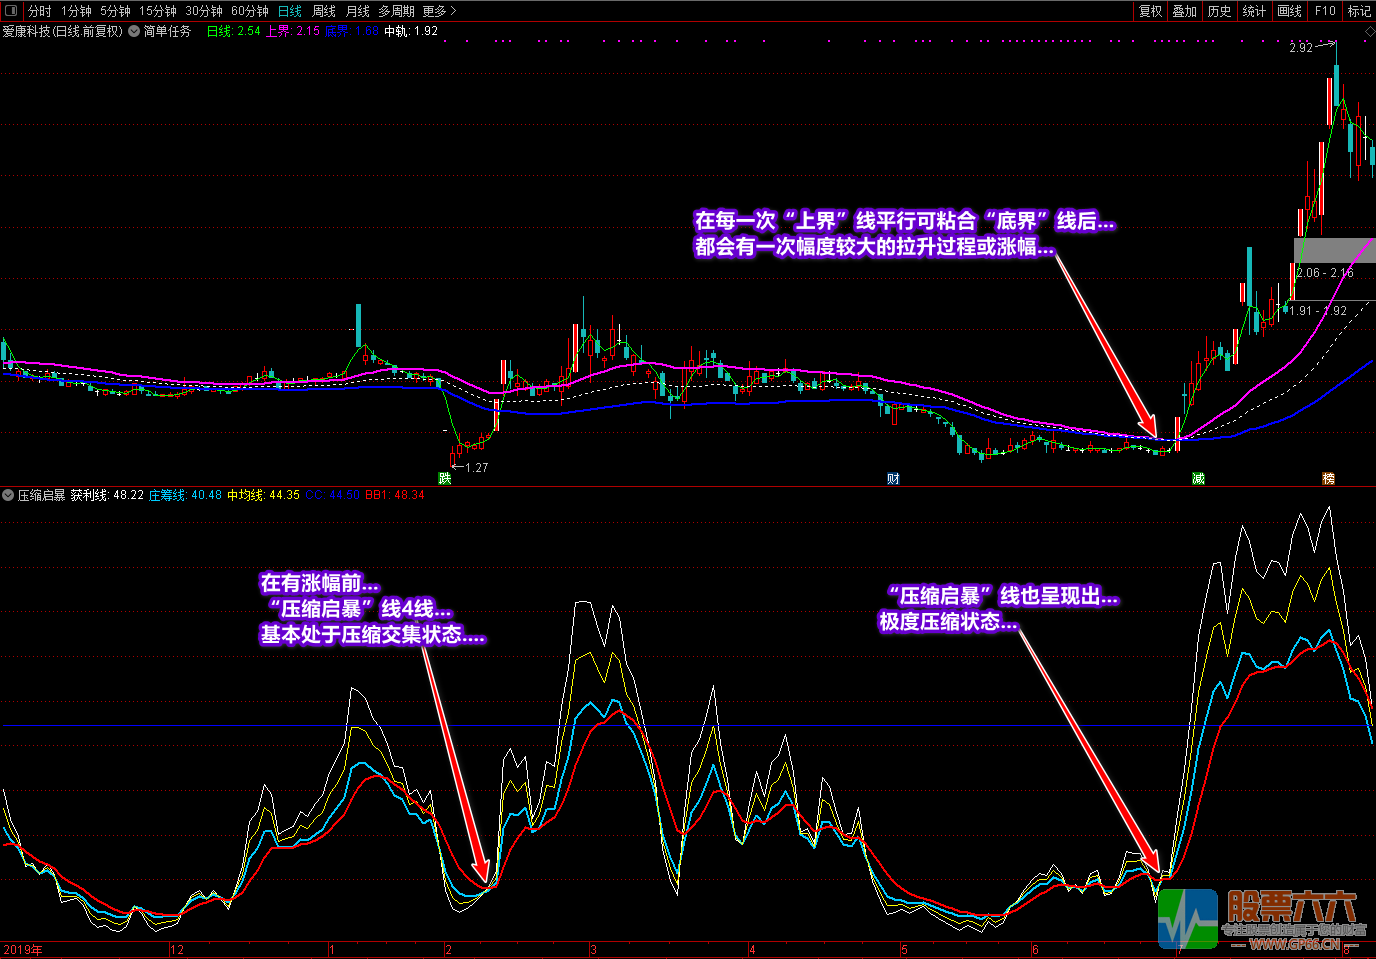Open the 画线 drawing tool

pos(1290,11)
